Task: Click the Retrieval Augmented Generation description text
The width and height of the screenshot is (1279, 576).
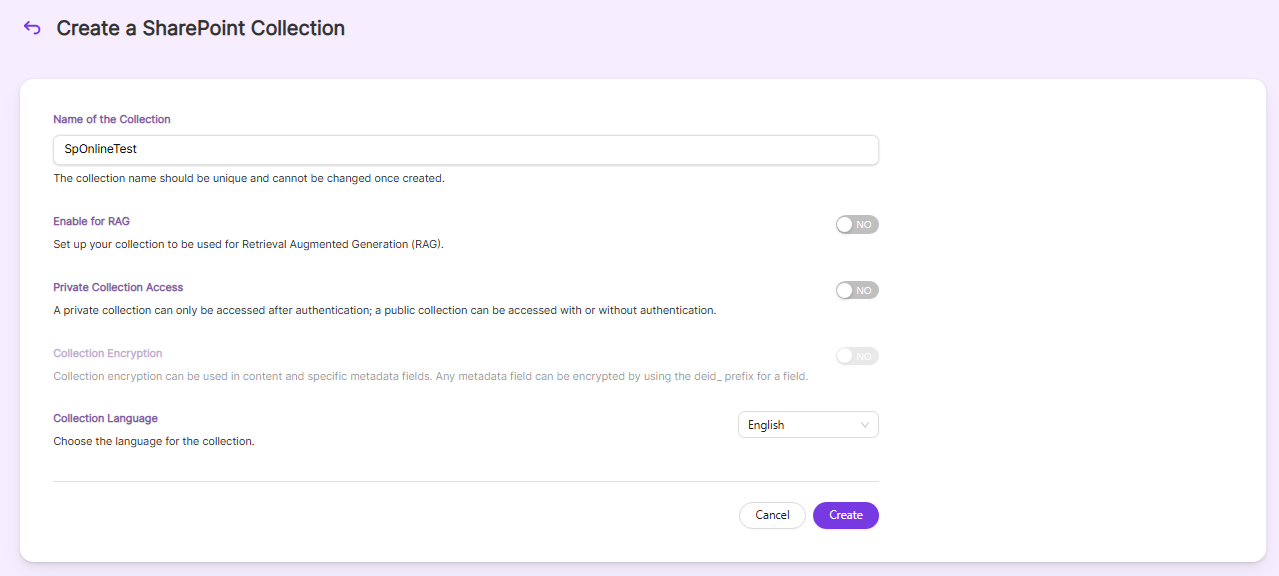Action: point(248,244)
